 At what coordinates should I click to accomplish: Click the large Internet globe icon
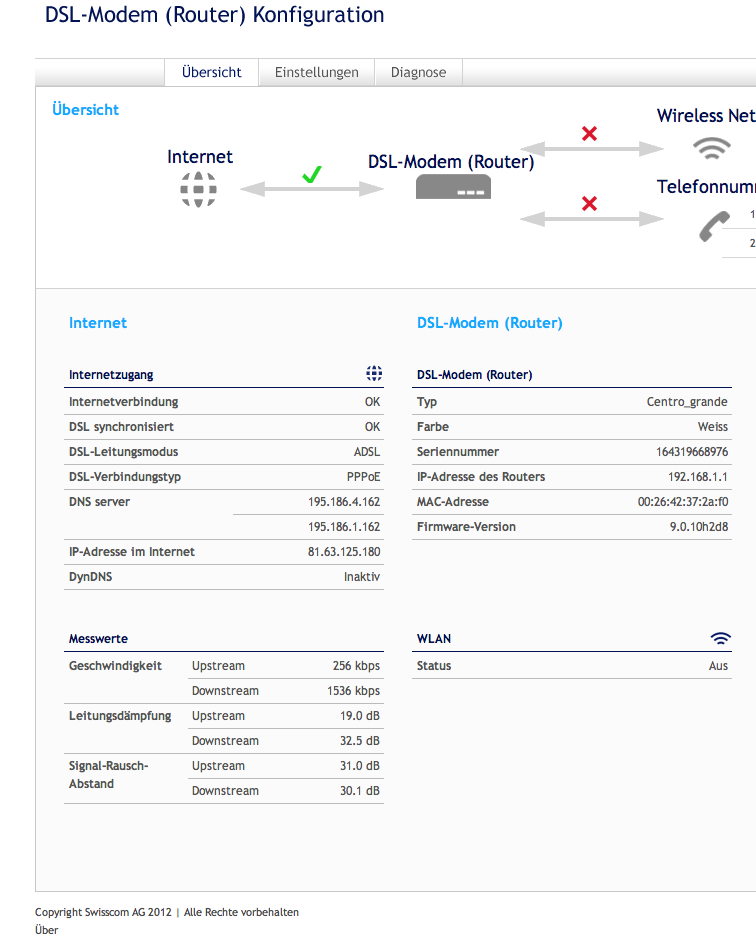(x=198, y=189)
